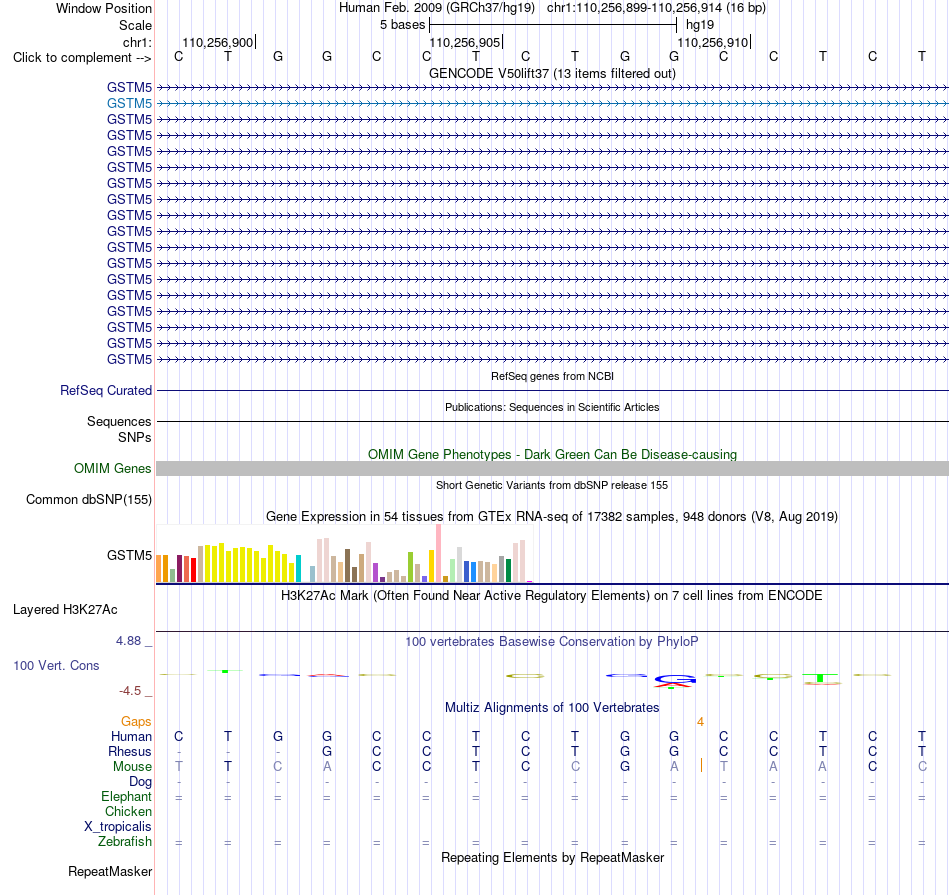The width and height of the screenshot is (950, 895).
Task: Open 'Repeating Elements by RepeatMasker' track title
Action: (x=552, y=857)
